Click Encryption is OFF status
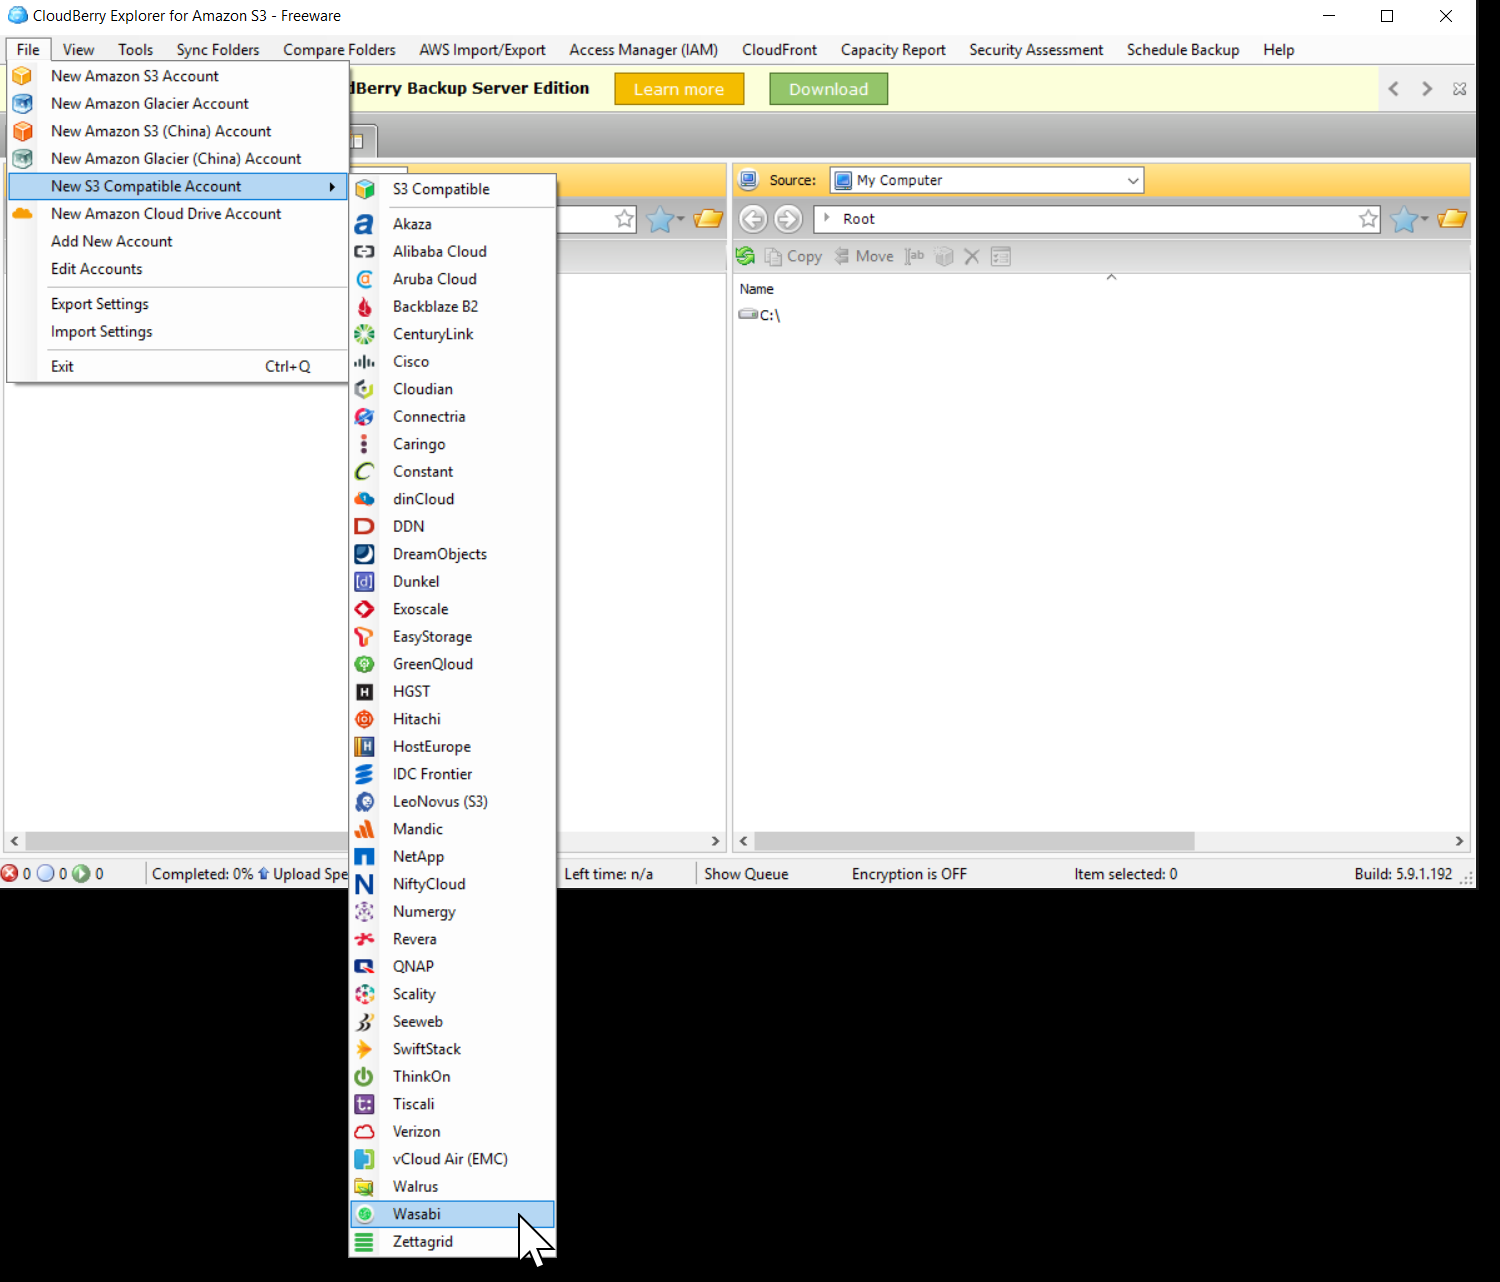Viewport: 1500px width, 1282px height. 909,874
